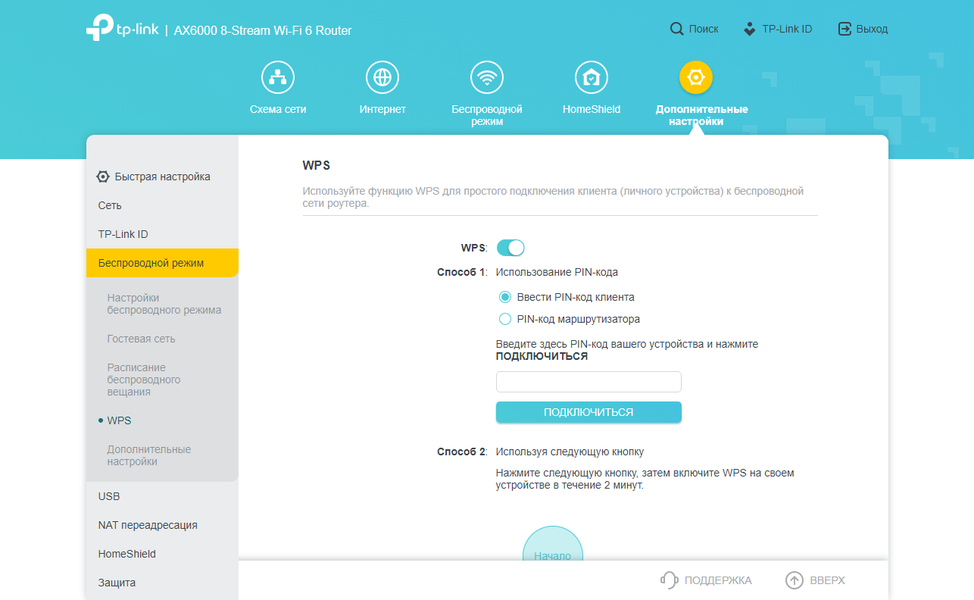This screenshot has height=600, width=974.
Task: Click the TP-Link logo
Action: 122,28
